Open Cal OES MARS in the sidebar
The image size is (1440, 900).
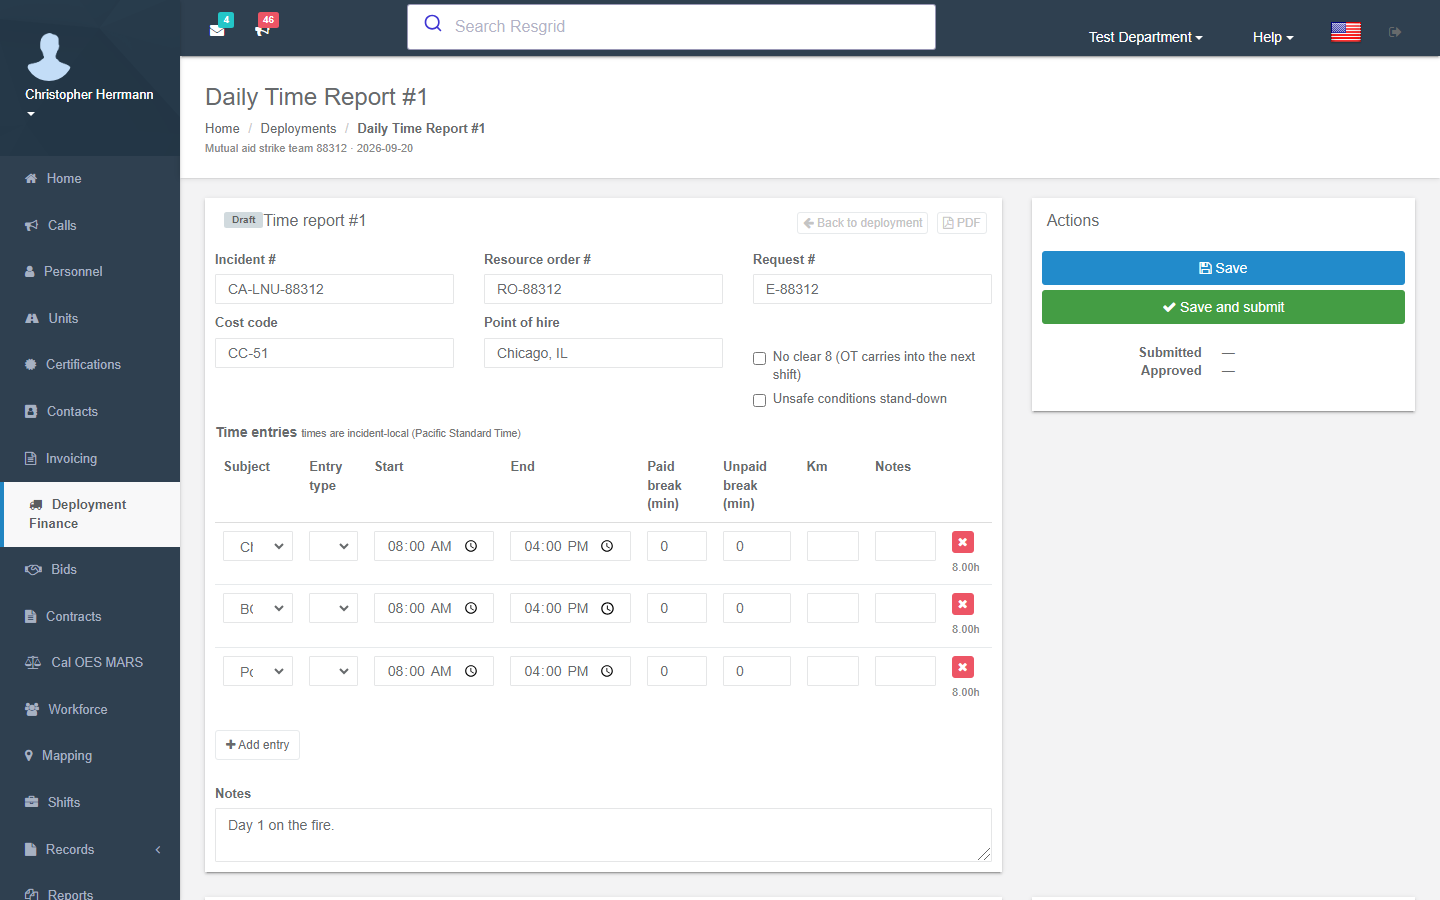pyautogui.click(x=90, y=662)
